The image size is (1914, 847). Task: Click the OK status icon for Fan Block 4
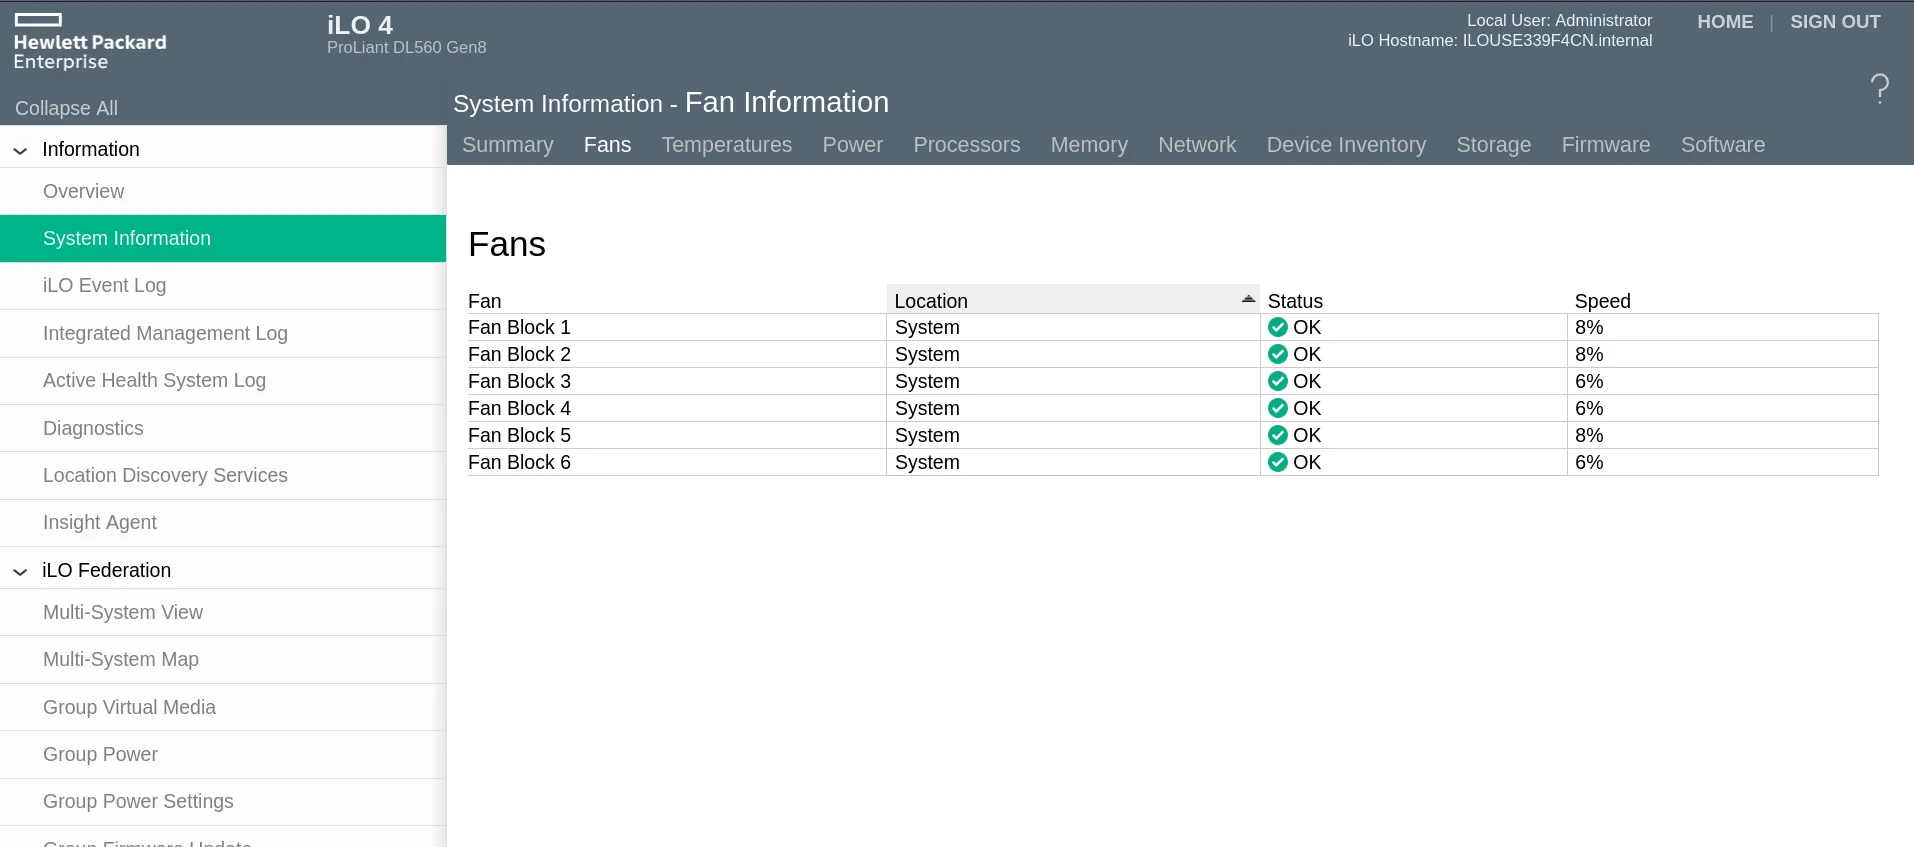pos(1278,408)
